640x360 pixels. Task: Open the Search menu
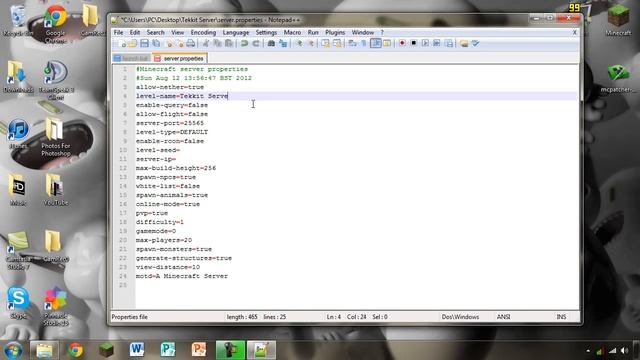[156, 32]
